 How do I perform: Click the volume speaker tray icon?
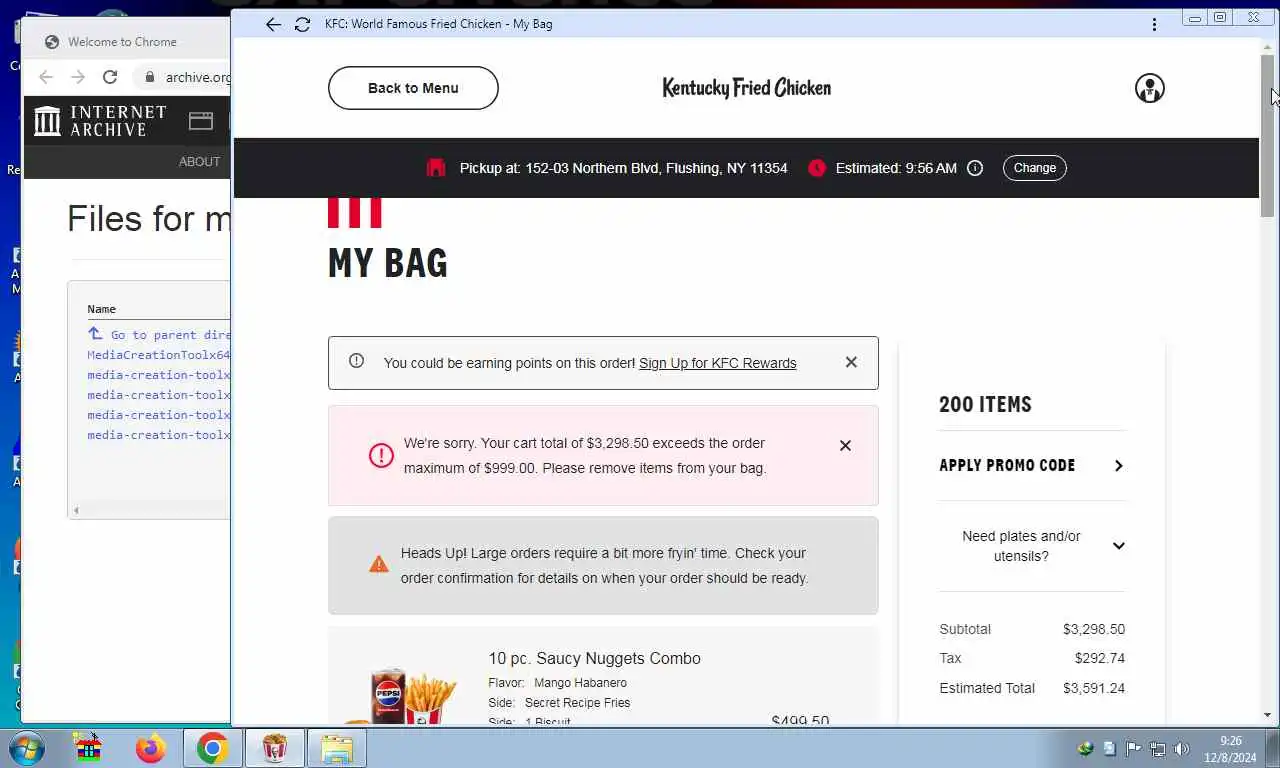pyautogui.click(x=1181, y=749)
